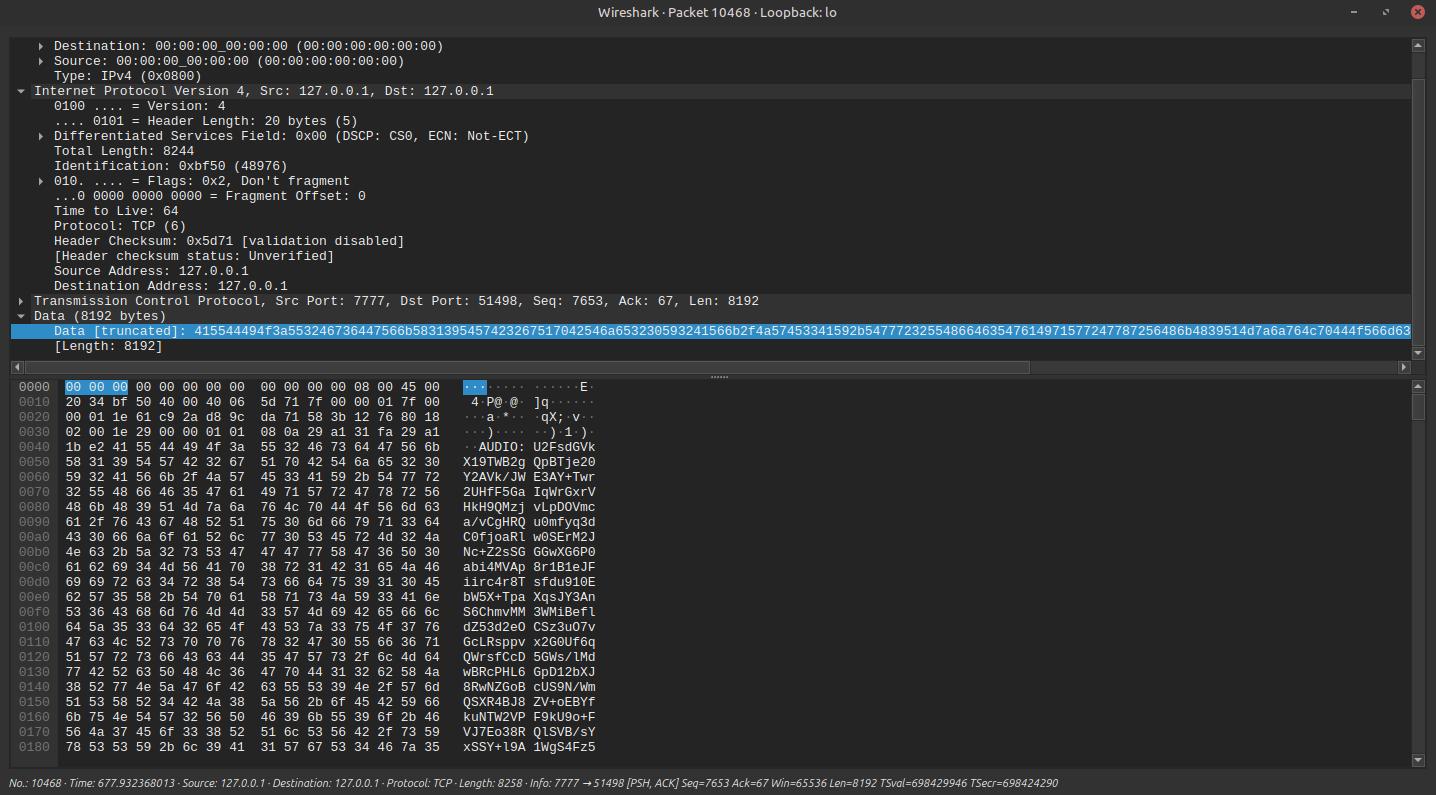1436x795 pixels.
Task: Click the hex pane scrollbar down arrow
Action: [1417, 761]
